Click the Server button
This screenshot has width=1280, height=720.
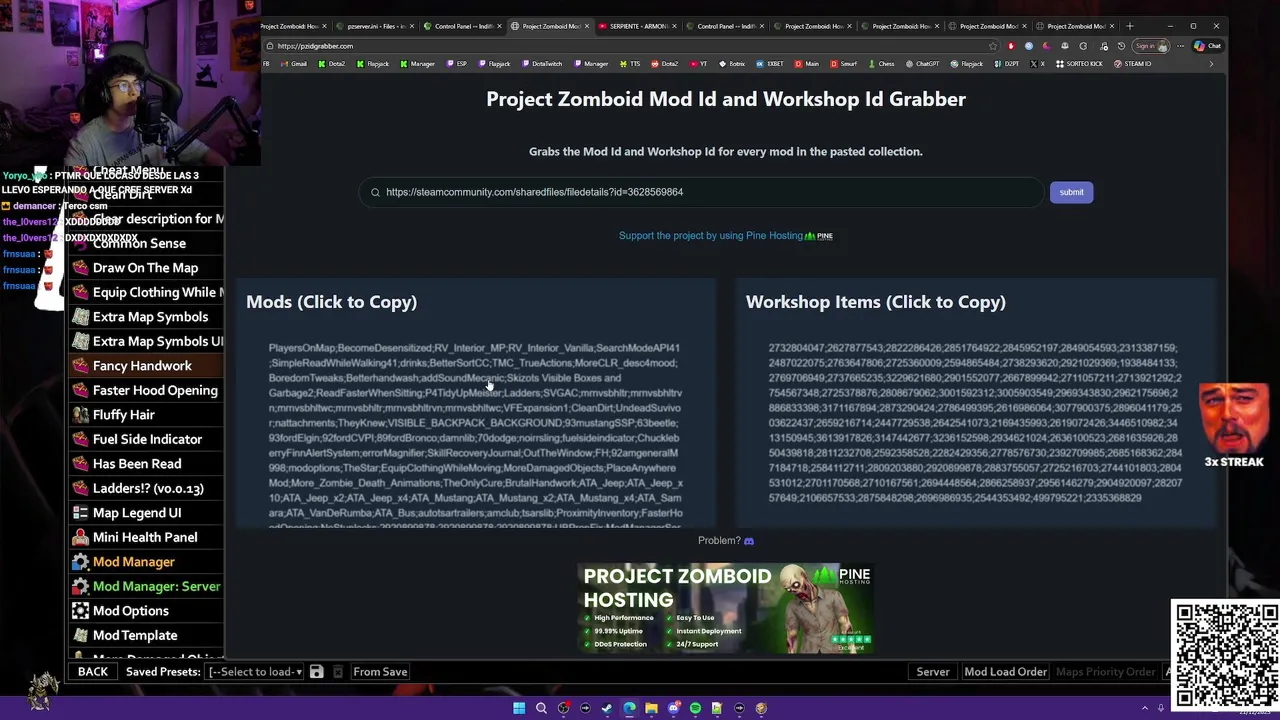tap(933, 672)
